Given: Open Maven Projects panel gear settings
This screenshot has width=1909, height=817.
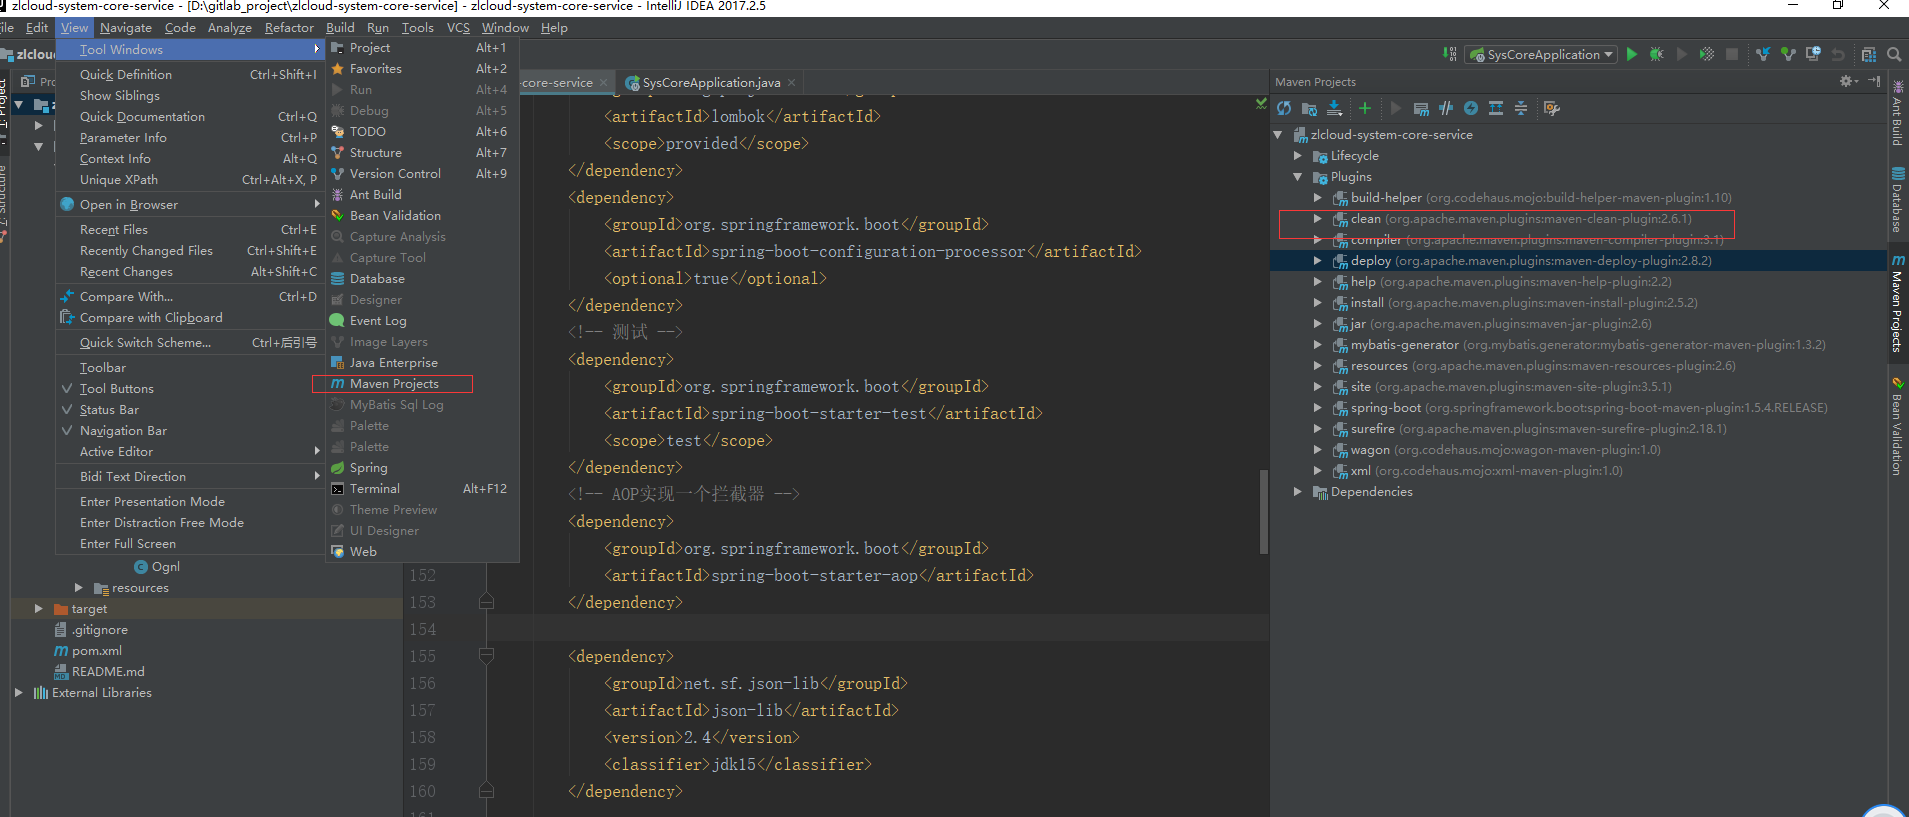Looking at the screenshot, I should point(1848,81).
